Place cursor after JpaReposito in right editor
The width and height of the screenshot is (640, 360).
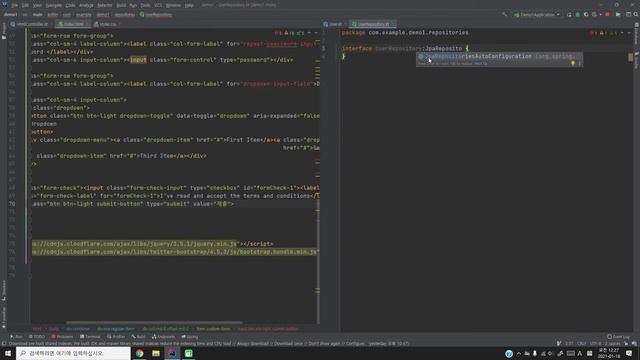[462, 49]
